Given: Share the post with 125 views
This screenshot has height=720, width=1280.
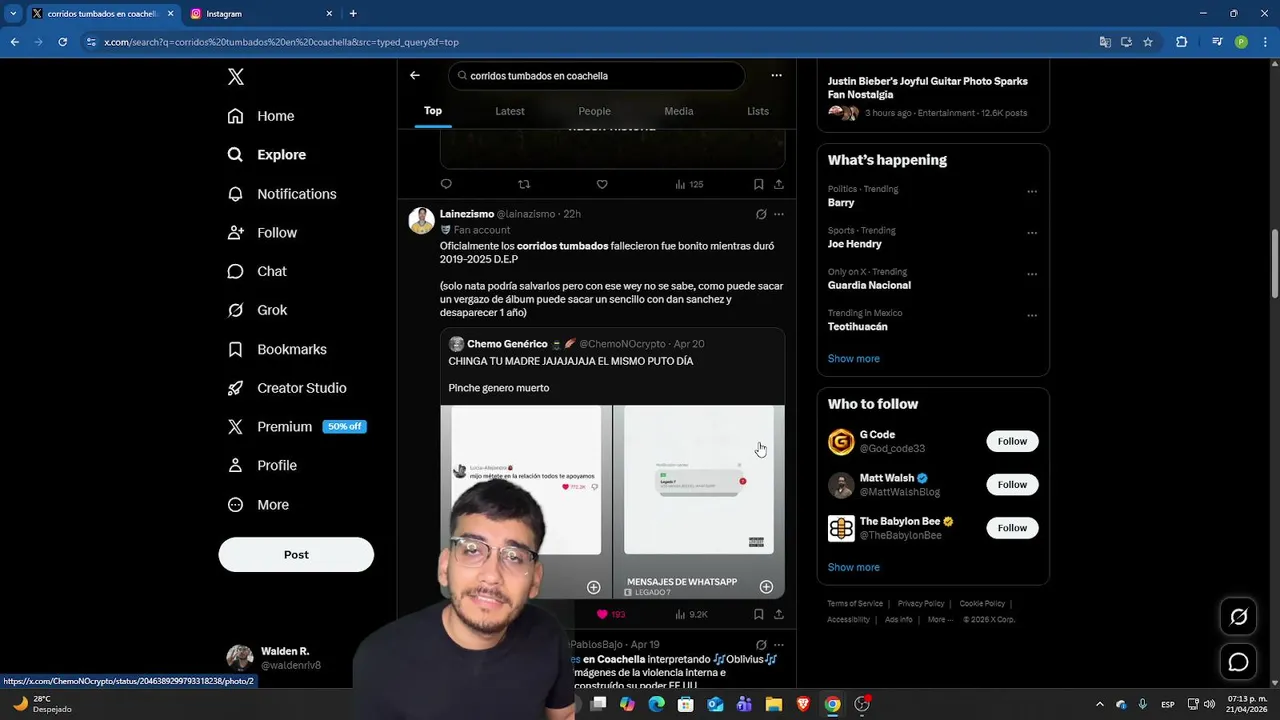Looking at the screenshot, I should [x=779, y=184].
